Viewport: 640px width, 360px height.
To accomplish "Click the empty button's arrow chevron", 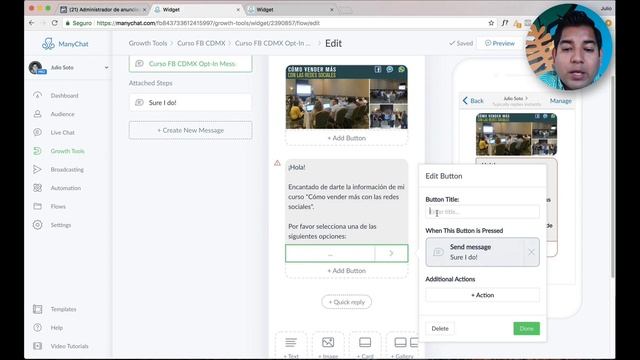I will (x=391, y=253).
